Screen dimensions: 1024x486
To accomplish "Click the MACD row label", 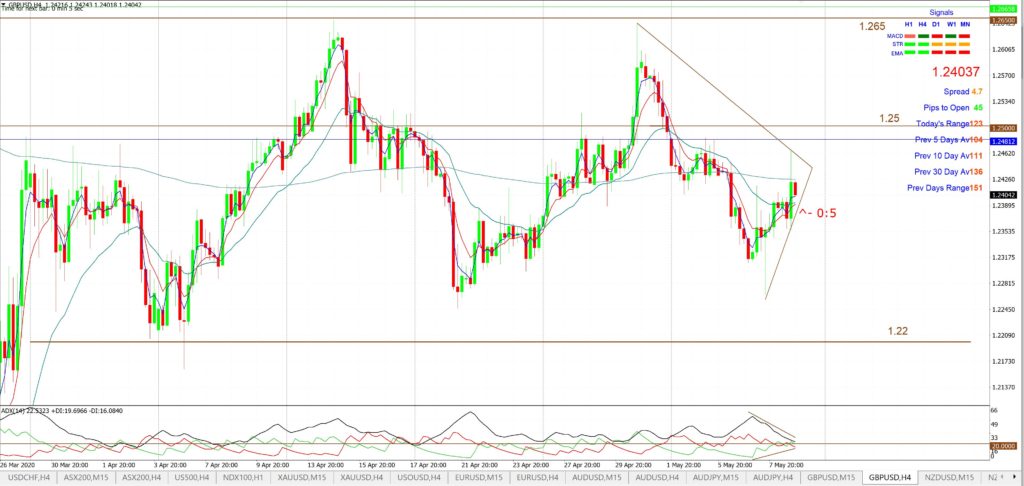I will 895,36.
